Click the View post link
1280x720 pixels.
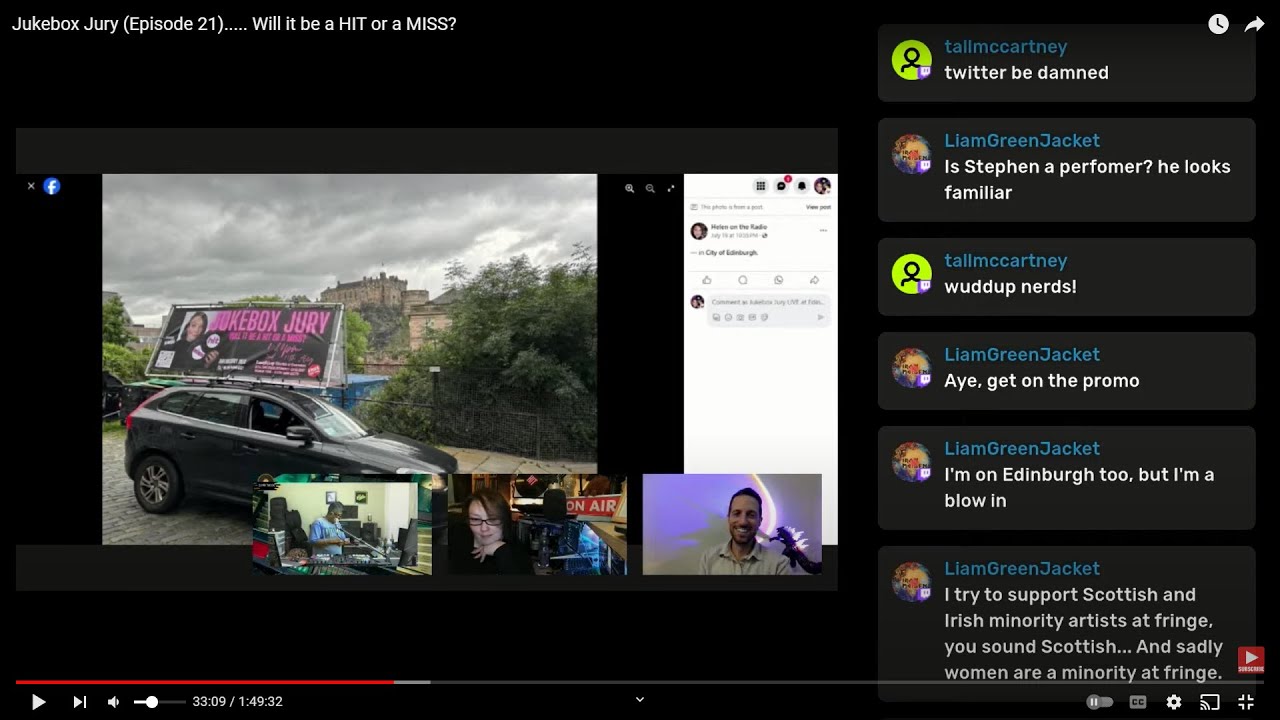818,207
